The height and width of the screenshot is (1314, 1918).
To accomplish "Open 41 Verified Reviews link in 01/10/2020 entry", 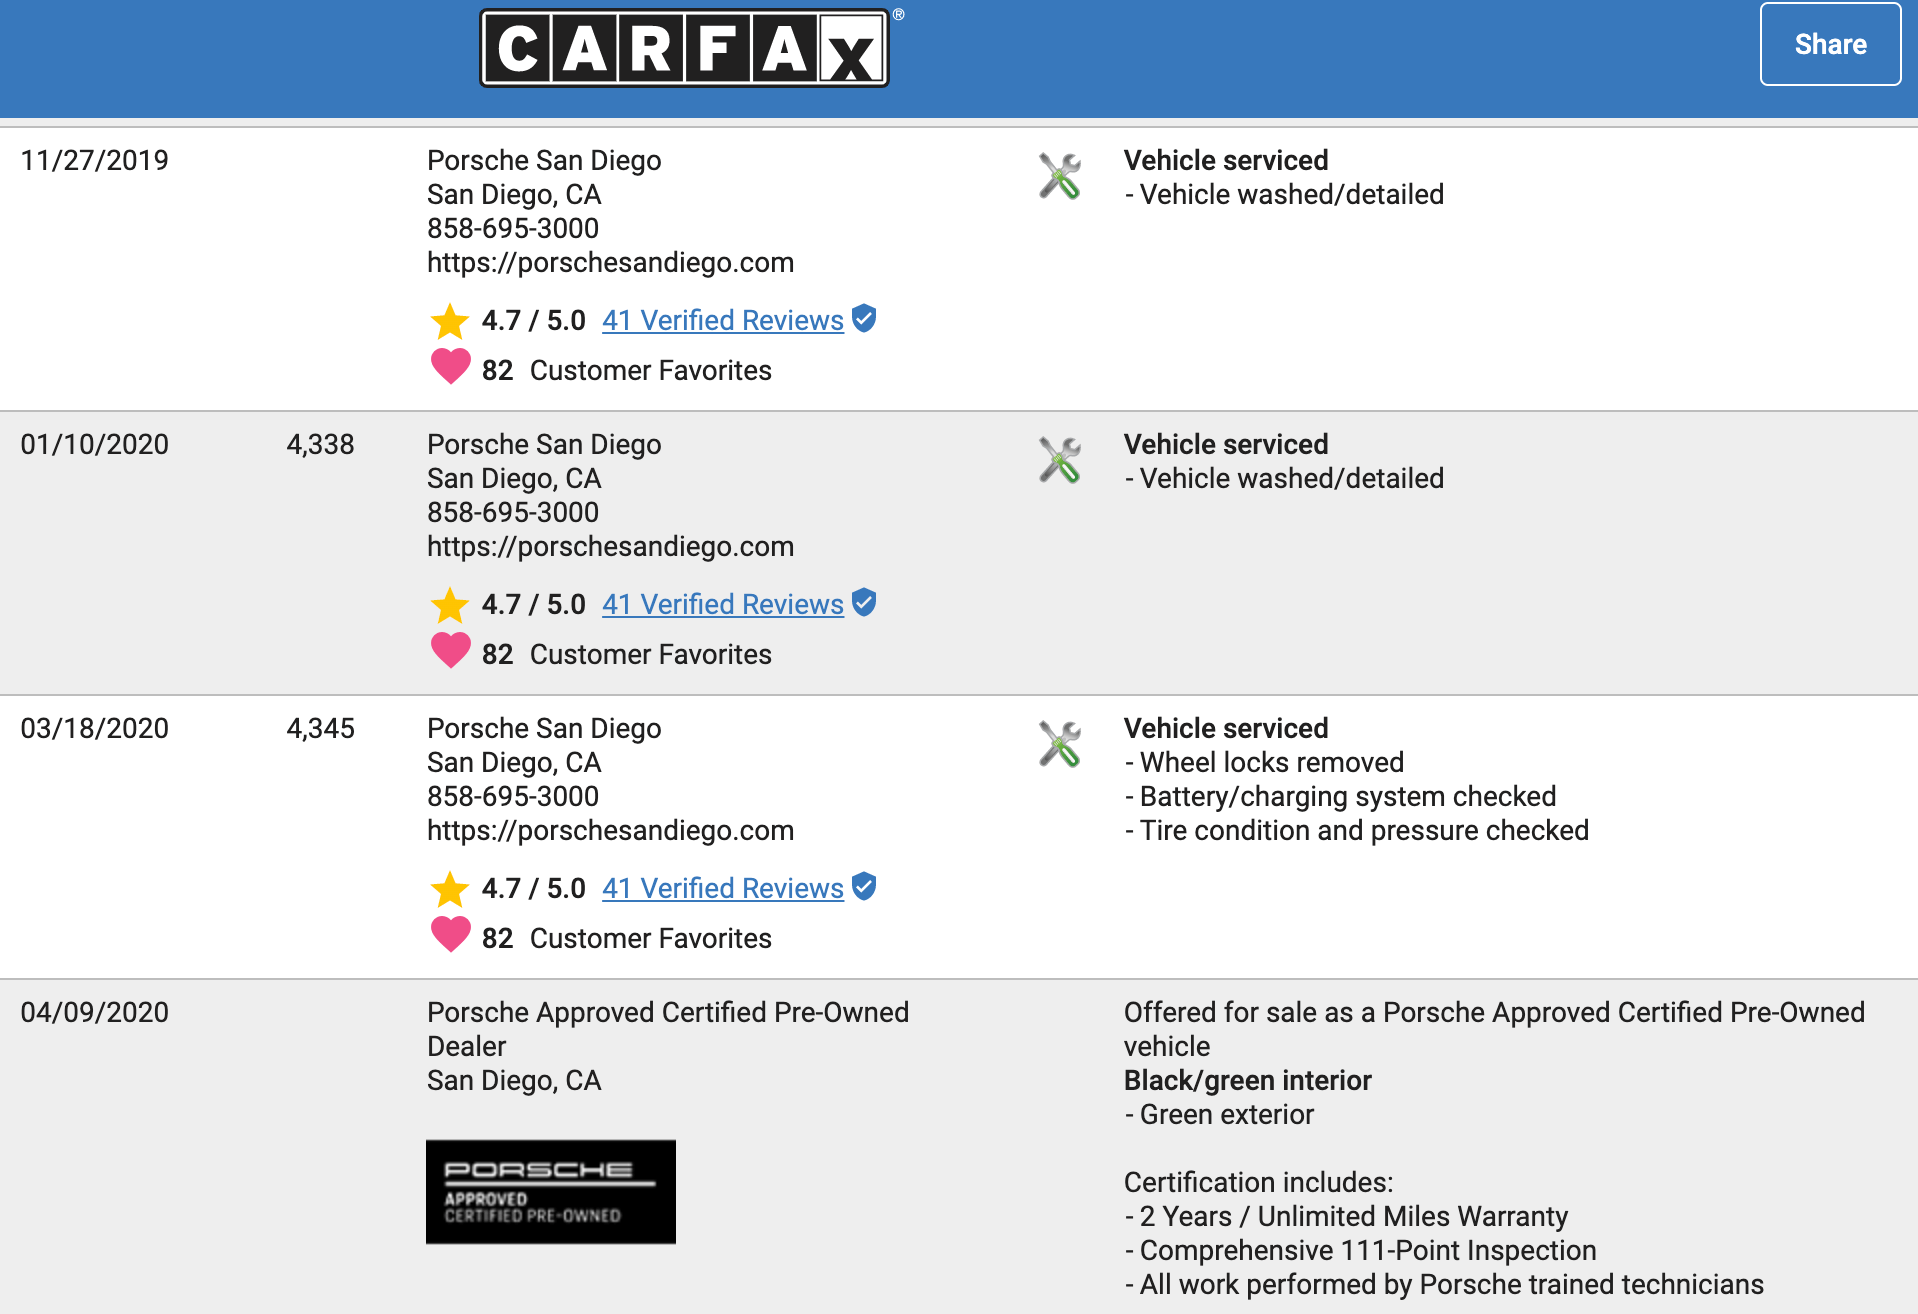I will 723,604.
